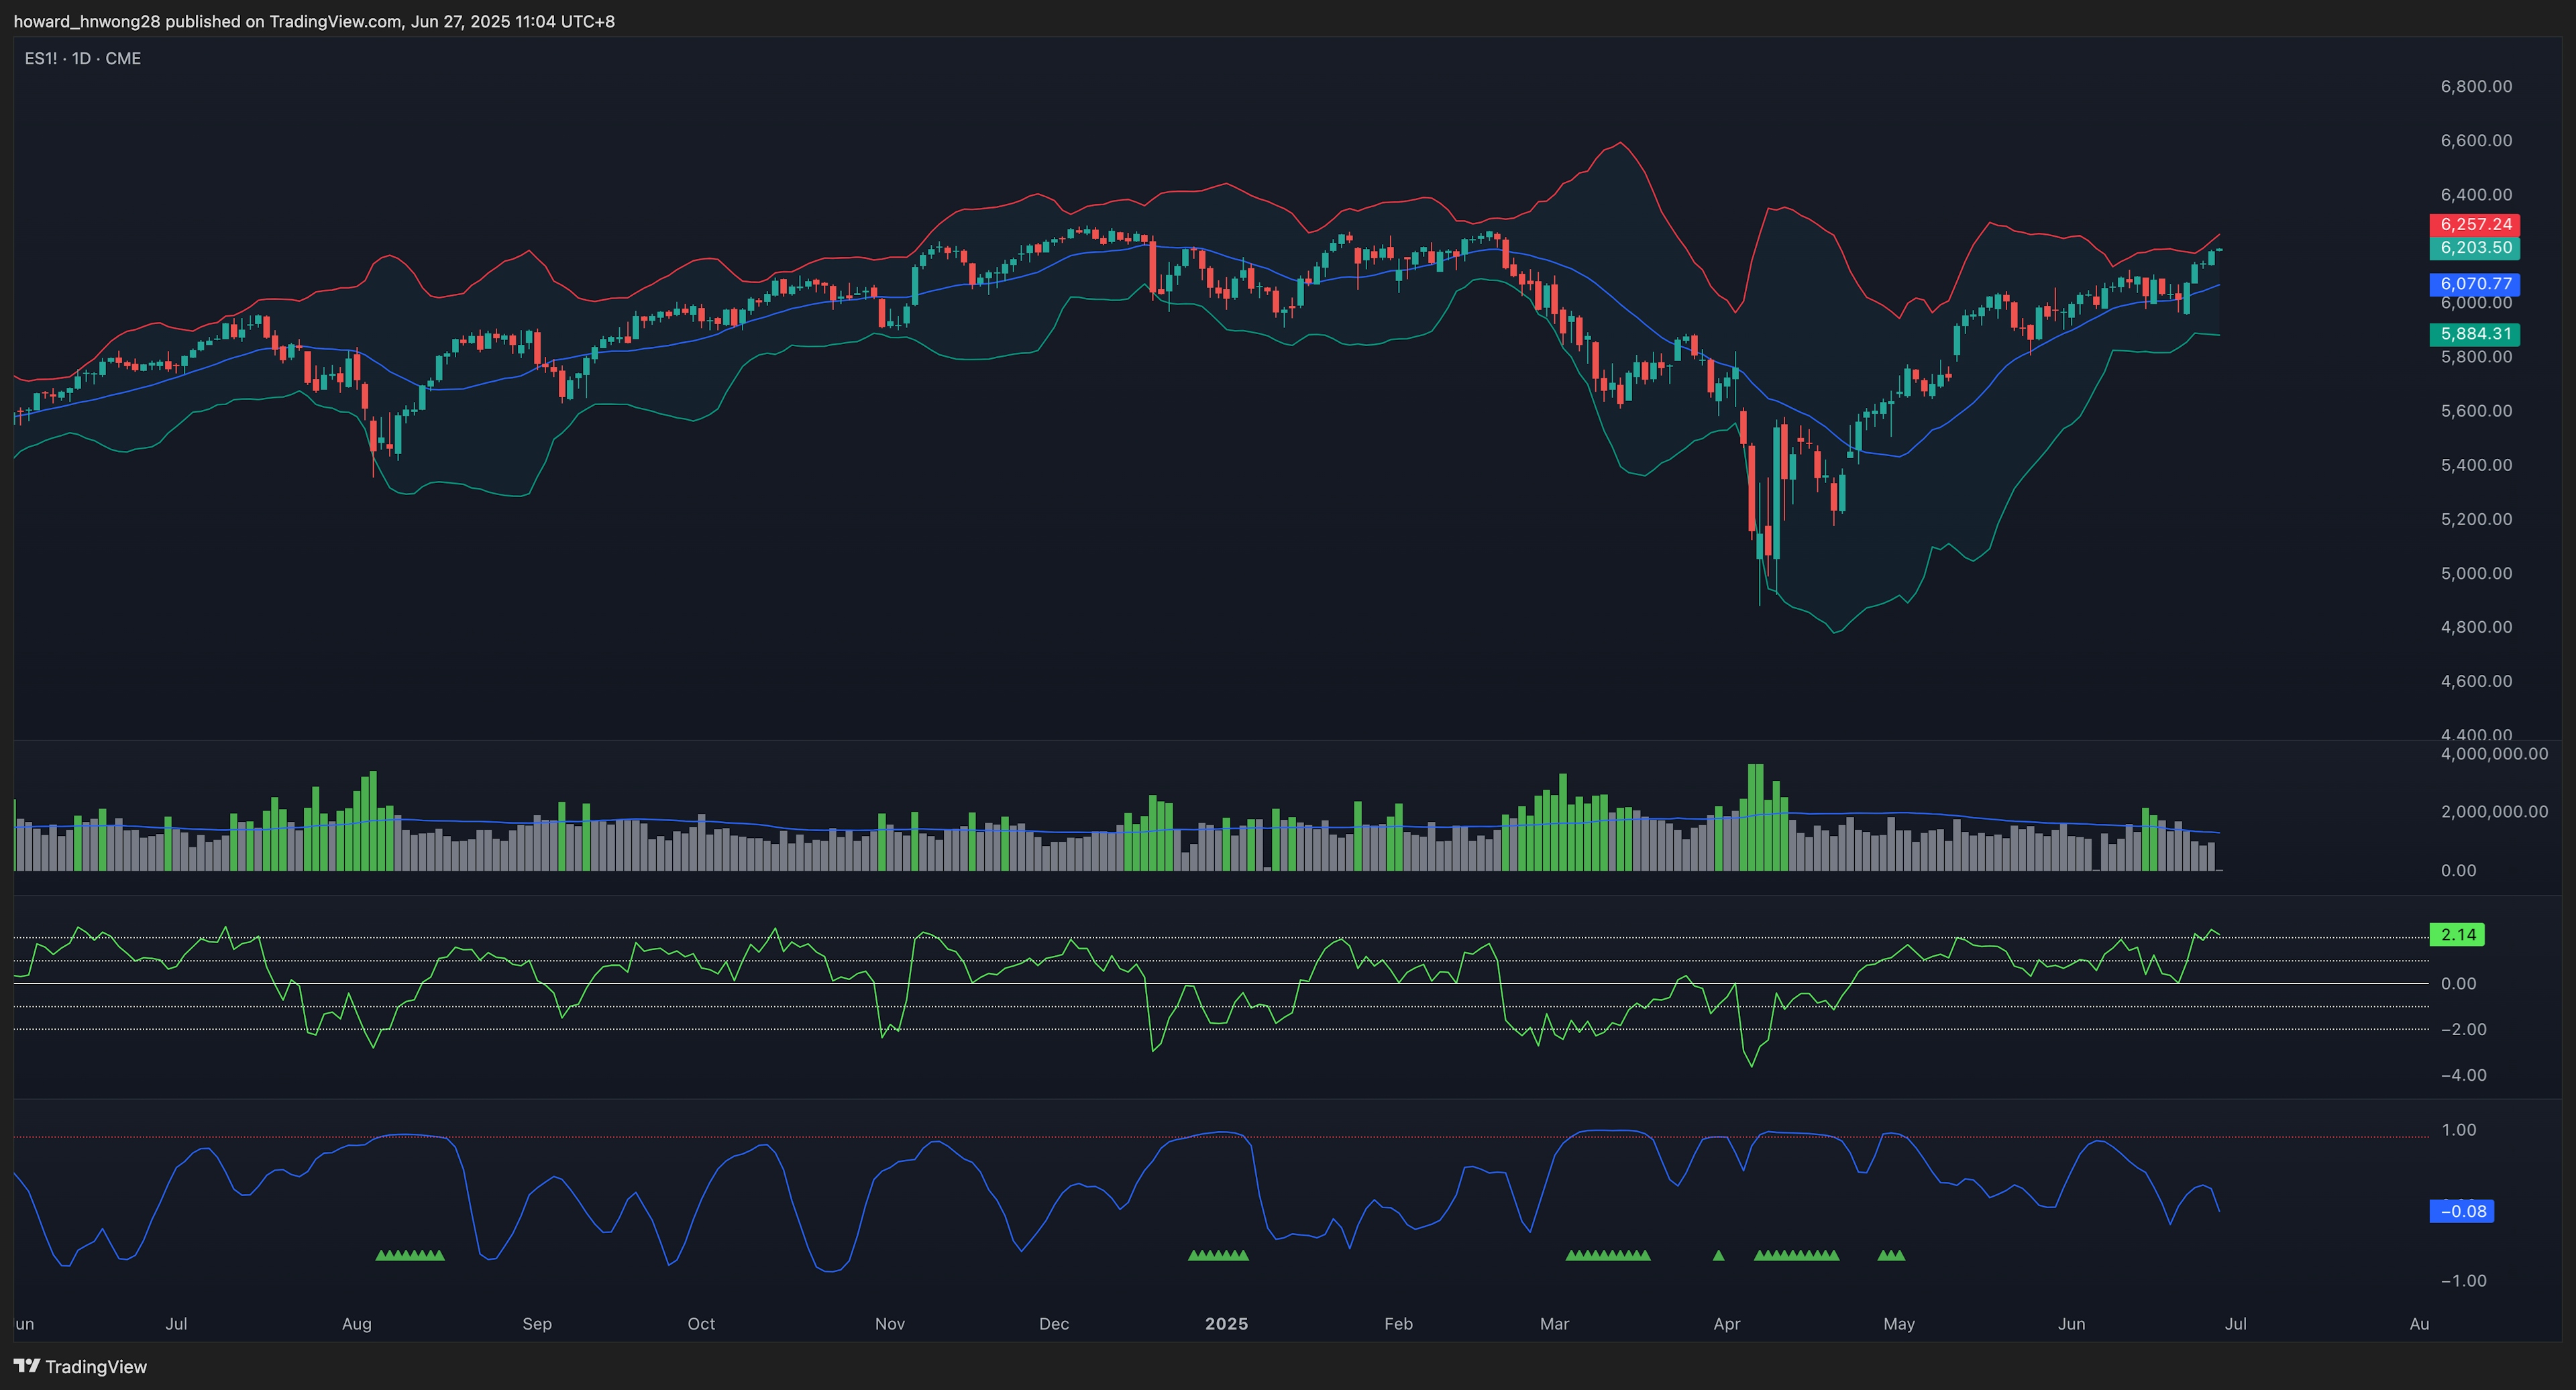Select the Nov label on time axis
Image resolution: width=2576 pixels, height=1390 pixels.
(889, 1323)
